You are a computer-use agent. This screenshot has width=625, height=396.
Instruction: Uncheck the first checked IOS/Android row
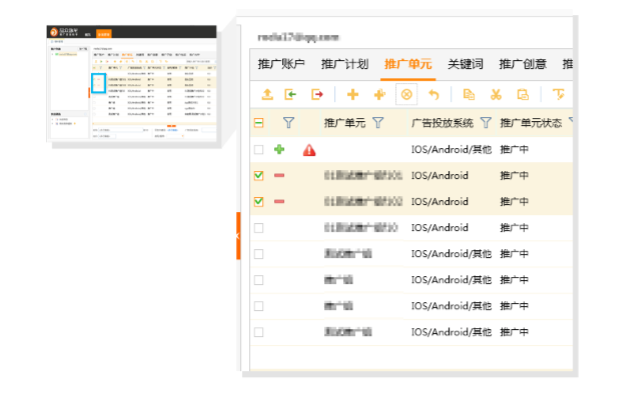tap(259, 175)
